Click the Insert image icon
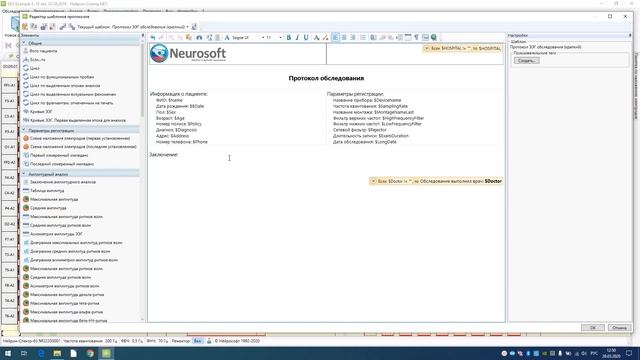640x360 pixels. (x=425, y=38)
